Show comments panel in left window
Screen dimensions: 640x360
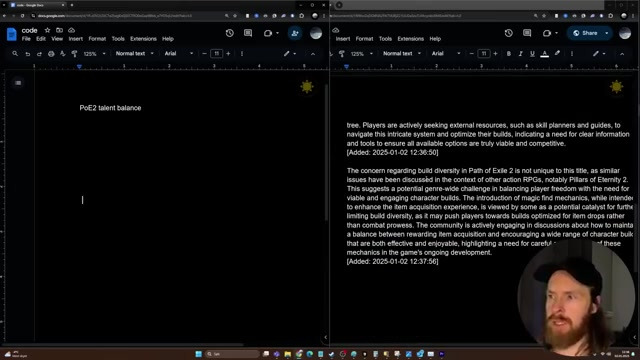pos(248,33)
